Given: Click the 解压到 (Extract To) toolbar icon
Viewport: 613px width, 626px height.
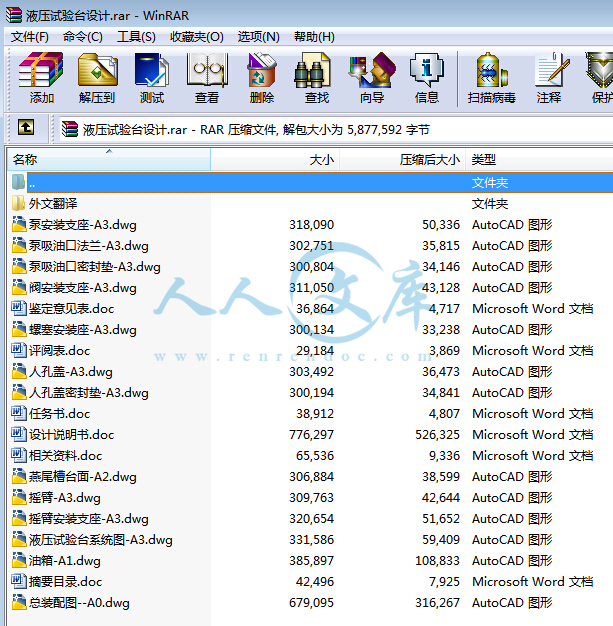Looking at the screenshot, I should coord(98,70).
